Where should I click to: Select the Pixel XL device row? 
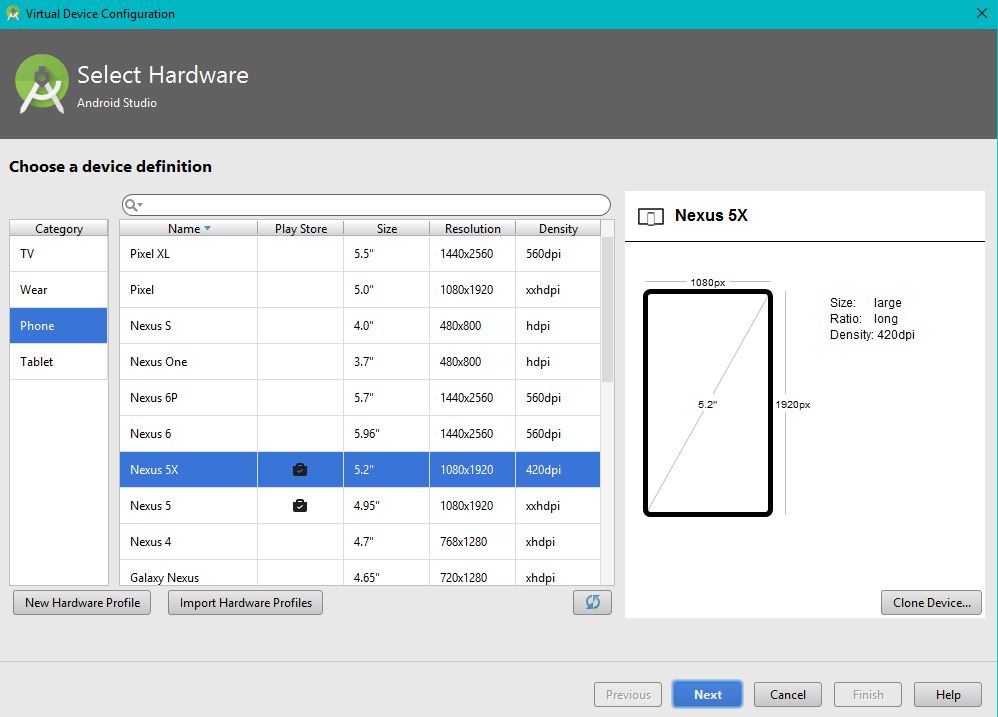[x=360, y=254]
